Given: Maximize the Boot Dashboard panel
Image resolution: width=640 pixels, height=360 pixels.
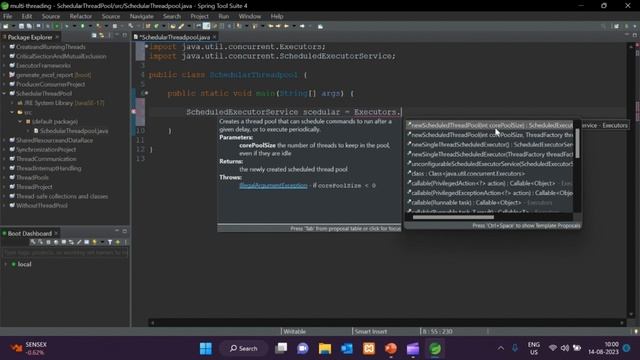Looking at the screenshot, I should 124,231.
